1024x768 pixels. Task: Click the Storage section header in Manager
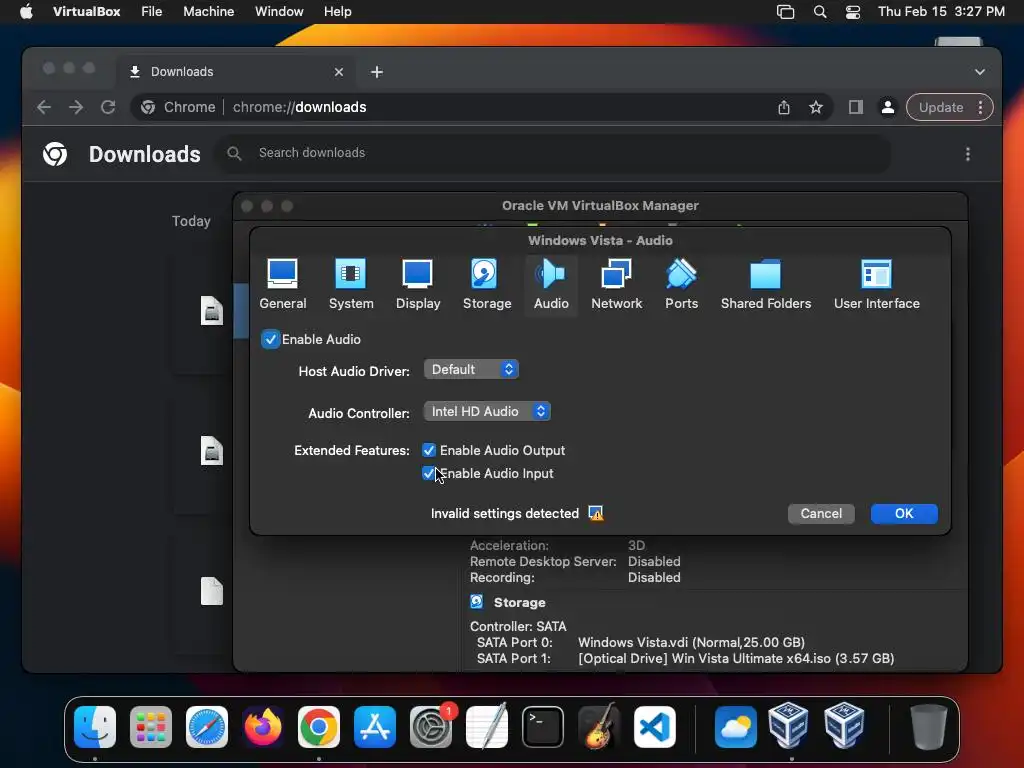point(519,602)
